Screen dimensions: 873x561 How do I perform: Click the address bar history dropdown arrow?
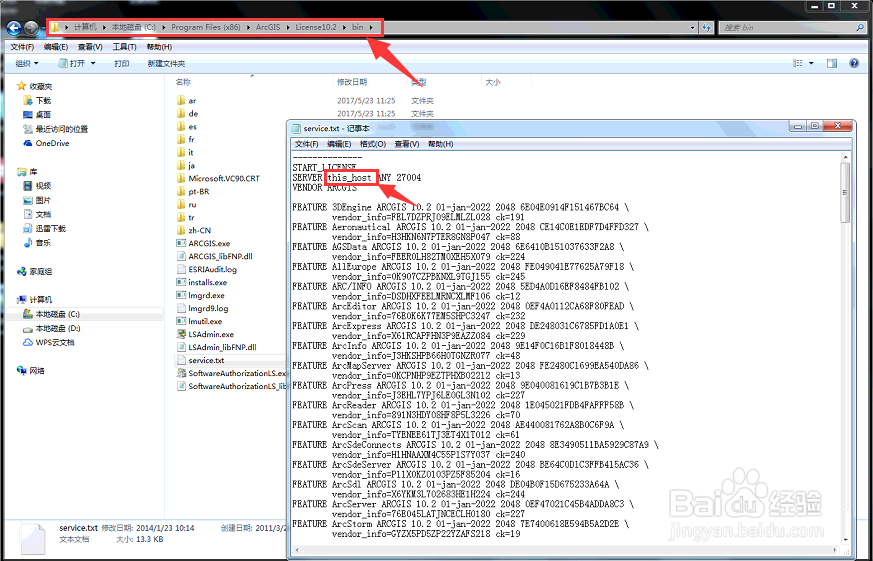(x=693, y=27)
